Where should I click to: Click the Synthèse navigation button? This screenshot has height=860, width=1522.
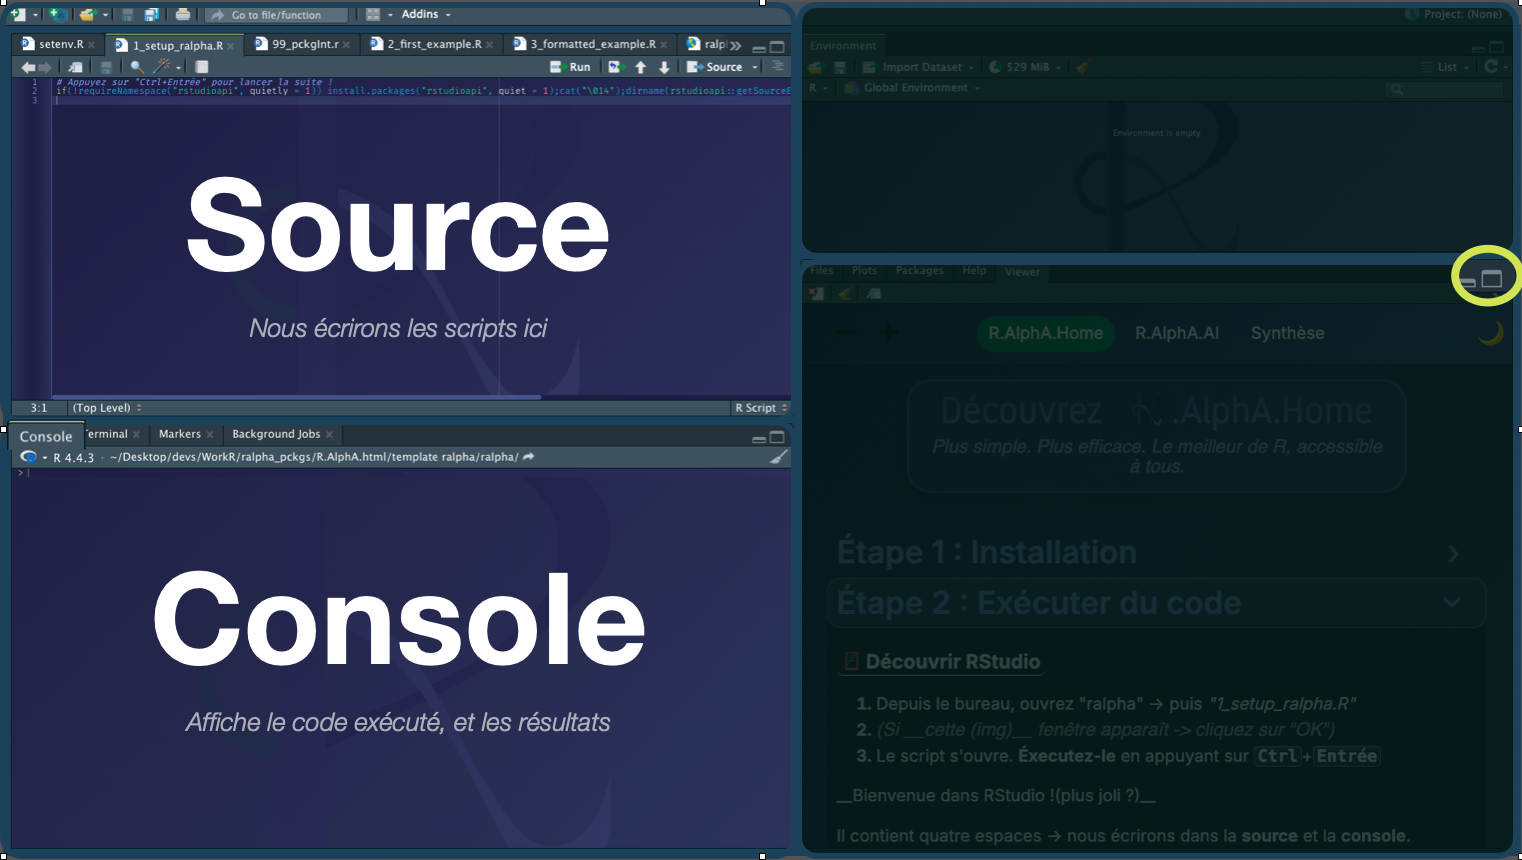pos(1287,333)
